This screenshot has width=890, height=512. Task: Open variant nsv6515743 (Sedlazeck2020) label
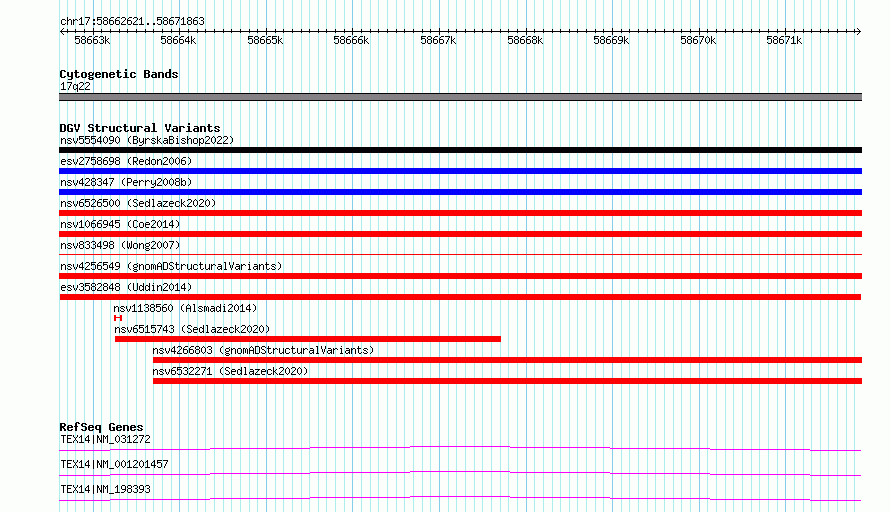click(192, 329)
